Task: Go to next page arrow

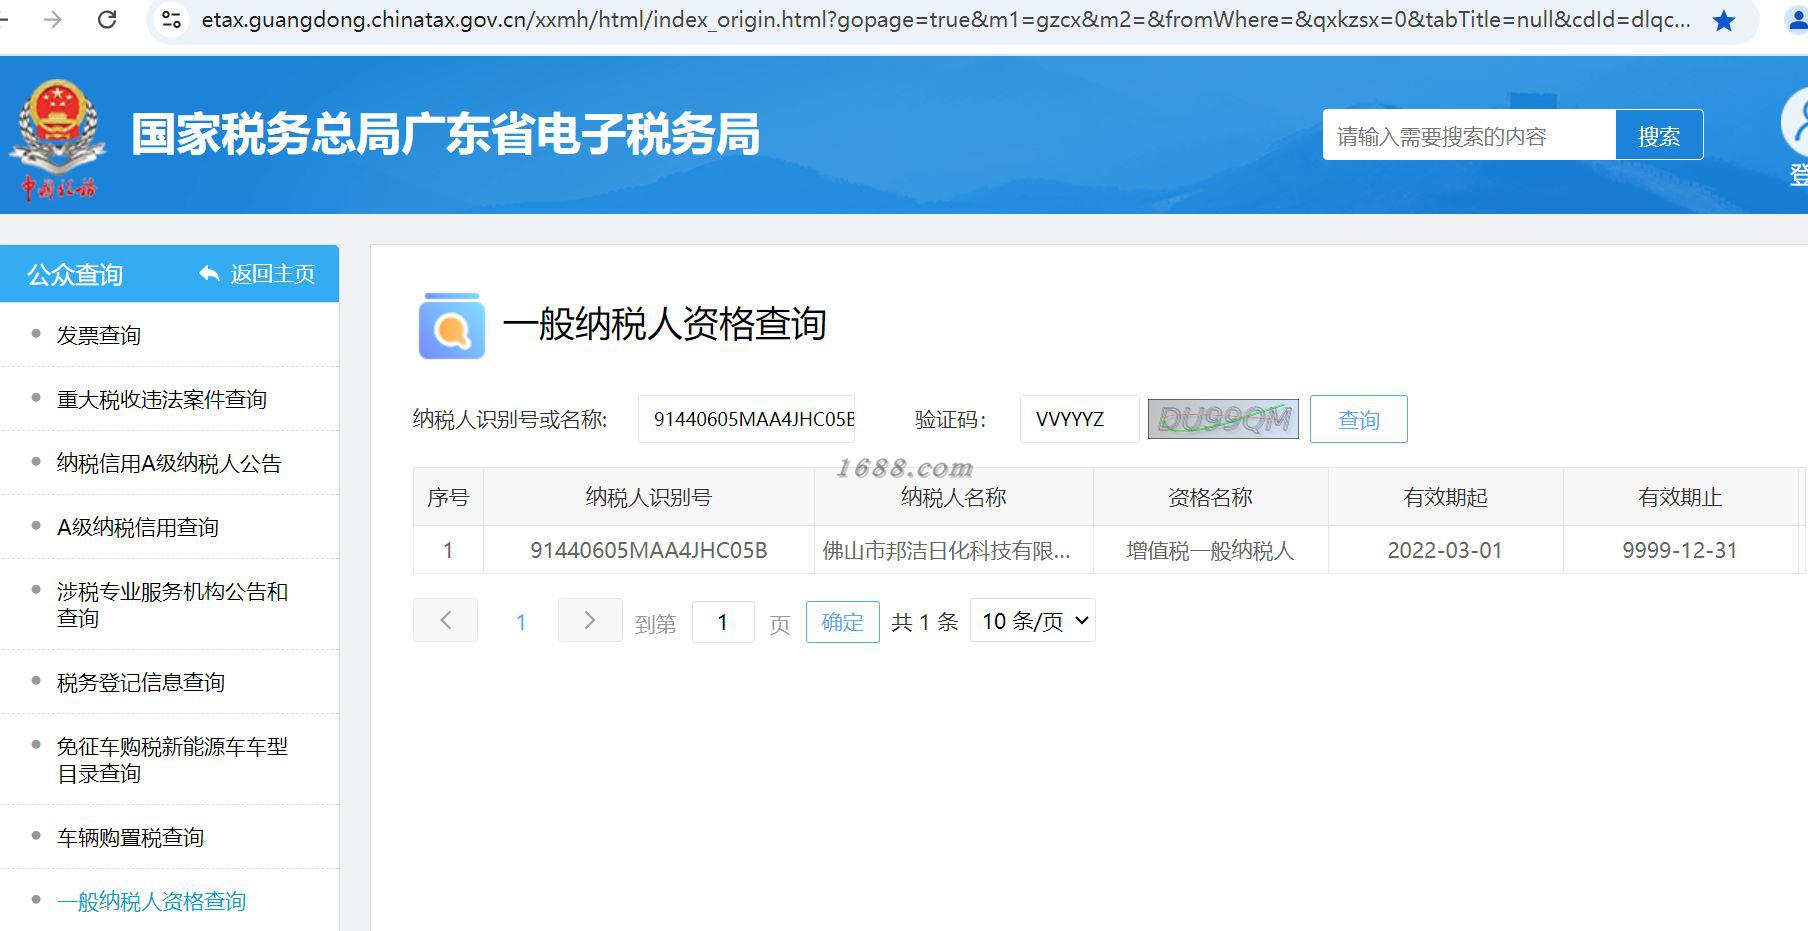Action: point(590,621)
